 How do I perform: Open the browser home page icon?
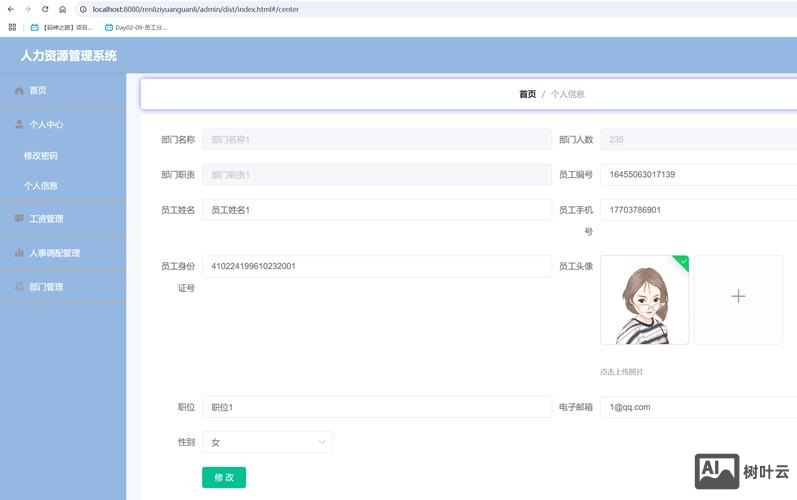point(63,9)
